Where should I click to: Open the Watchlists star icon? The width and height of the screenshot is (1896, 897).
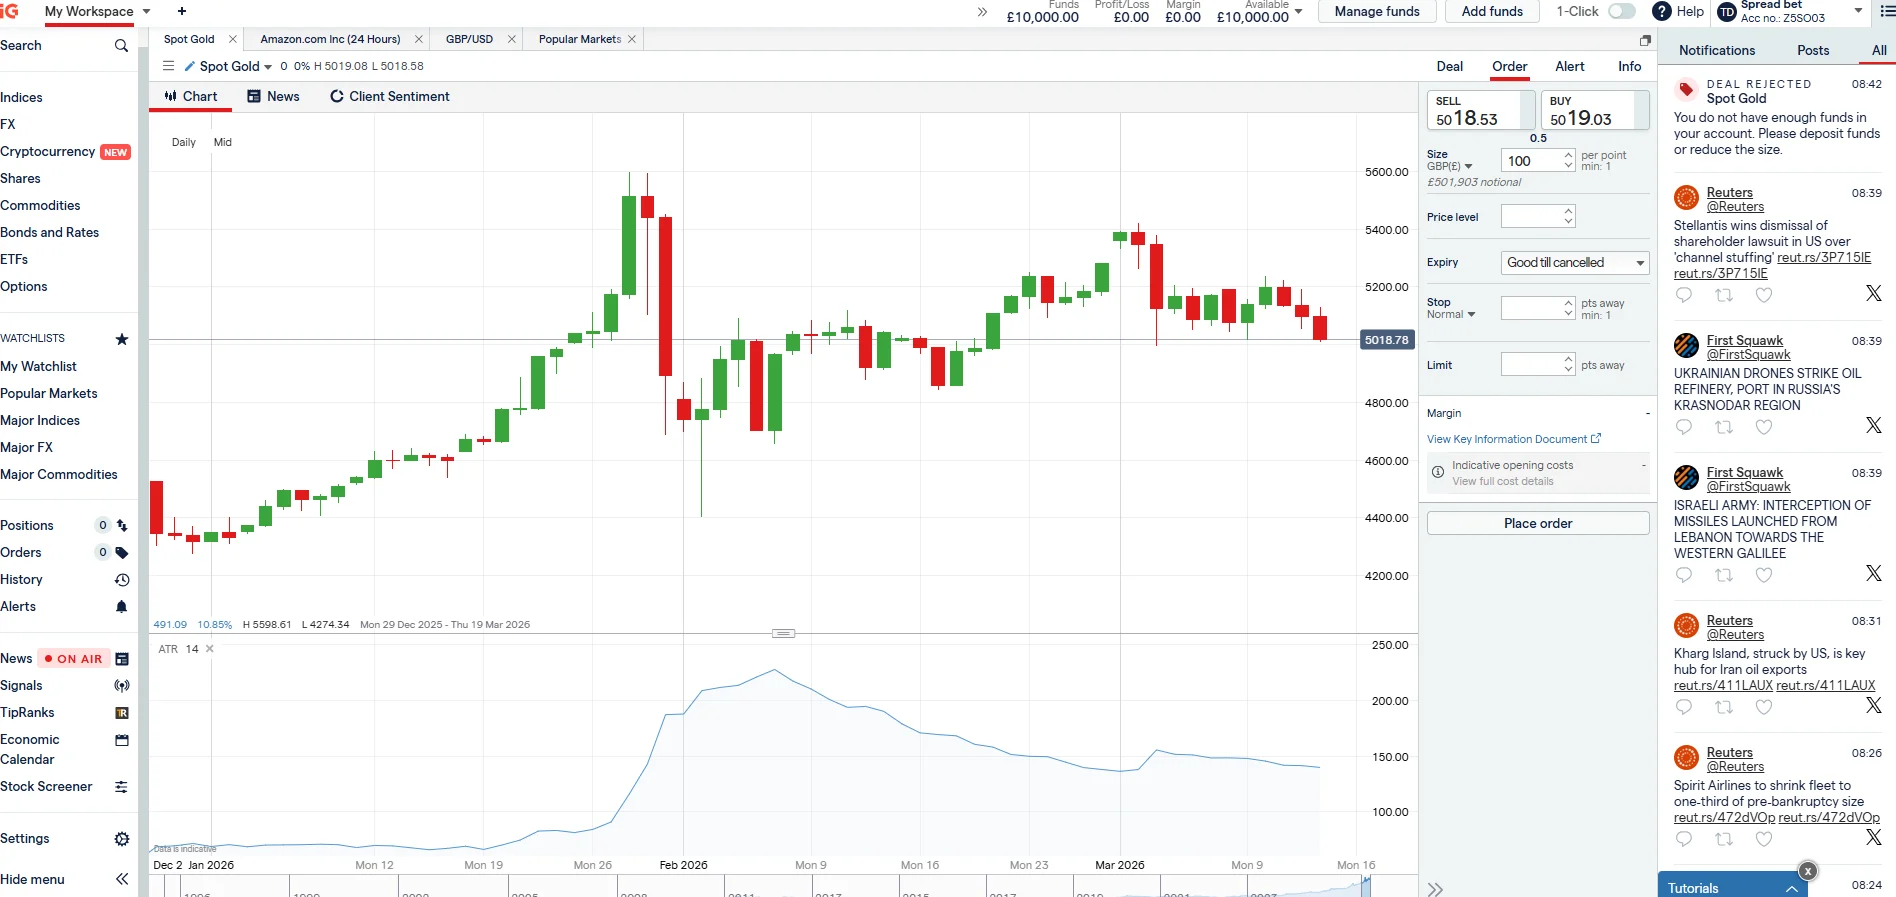point(122,339)
